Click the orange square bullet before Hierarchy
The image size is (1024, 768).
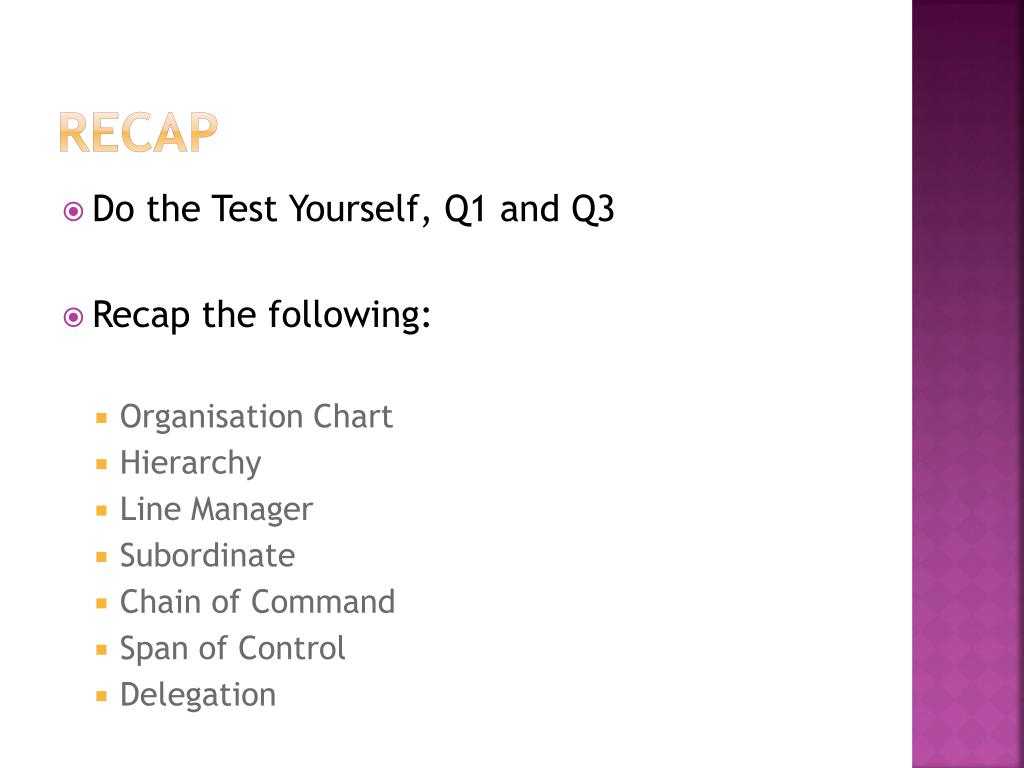[101, 464]
